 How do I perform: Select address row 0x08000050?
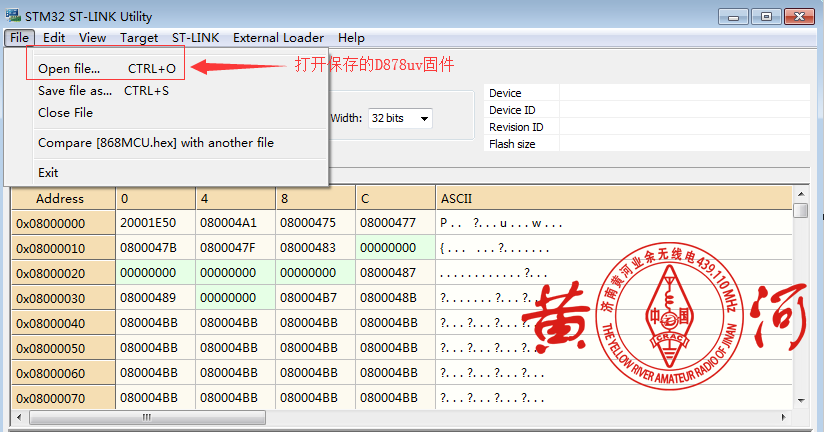pyautogui.click(x=63, y=348)
